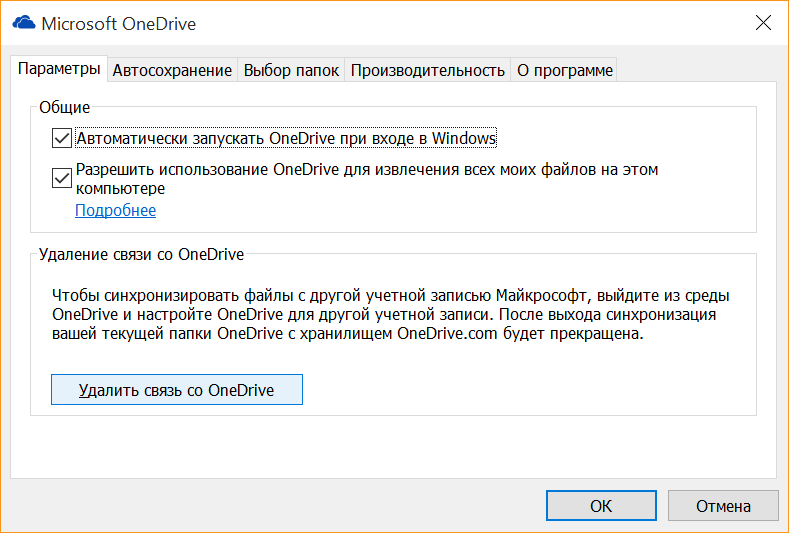Viewport: 789px width, 533px height.
Task: Open the О программе tab
Action: pyautogui.click(x=564, y=70)
